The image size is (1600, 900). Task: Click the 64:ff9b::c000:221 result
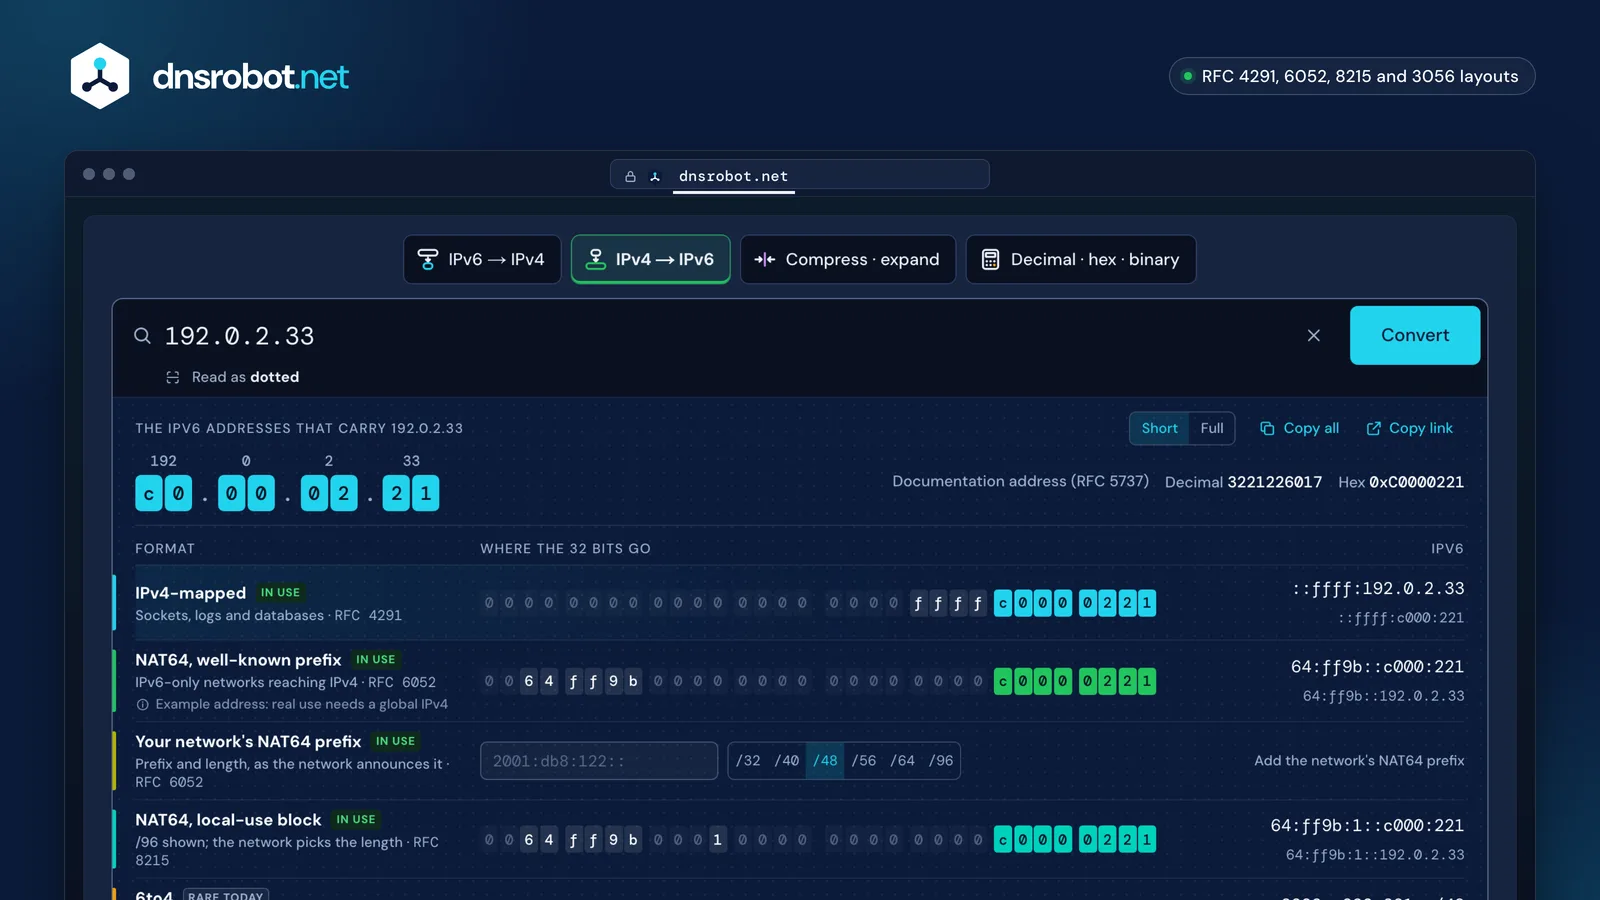[1377, 667]
